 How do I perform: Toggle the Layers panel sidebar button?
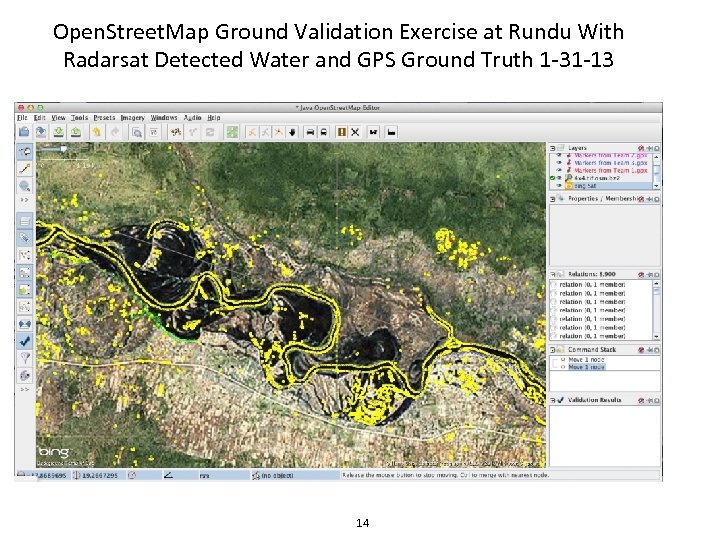25,221
